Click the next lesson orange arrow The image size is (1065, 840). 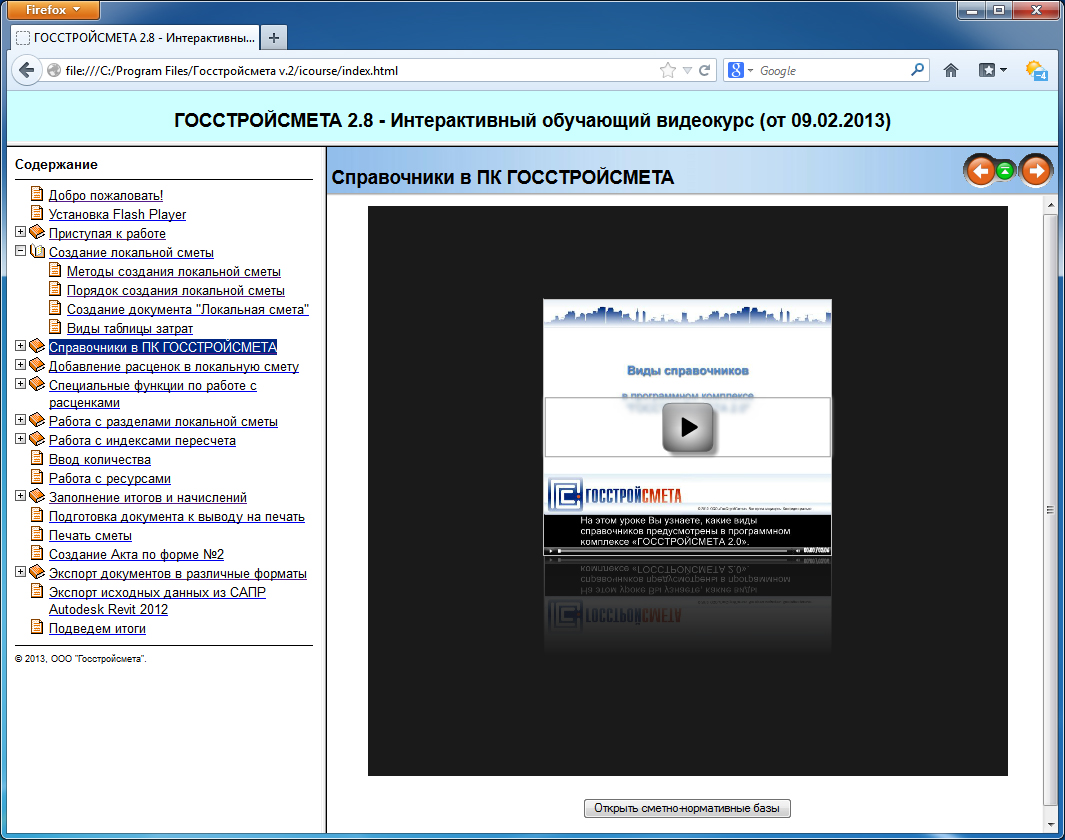click(x=1036, y=170)
